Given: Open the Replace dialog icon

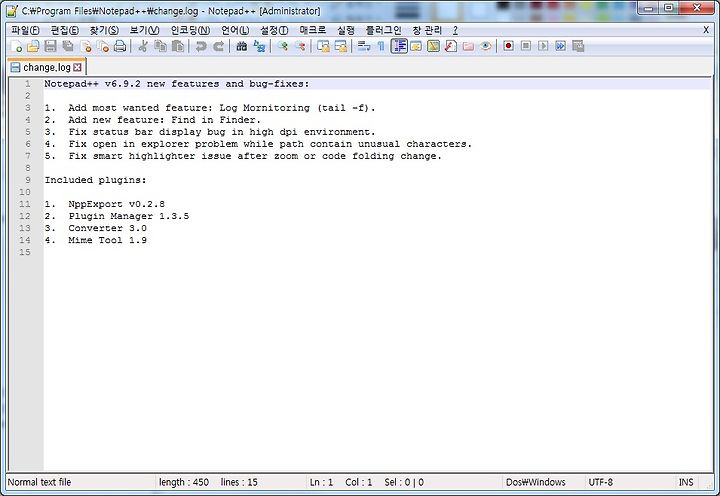Looking at the screenshot, I should [259, 46].
